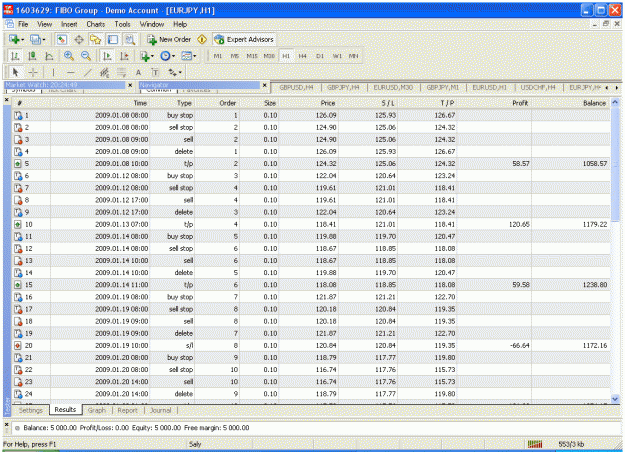Viewport: 625px width, 452px height.
Task: Select the Trendline drawing tool
Action: (x=88, y=73)
